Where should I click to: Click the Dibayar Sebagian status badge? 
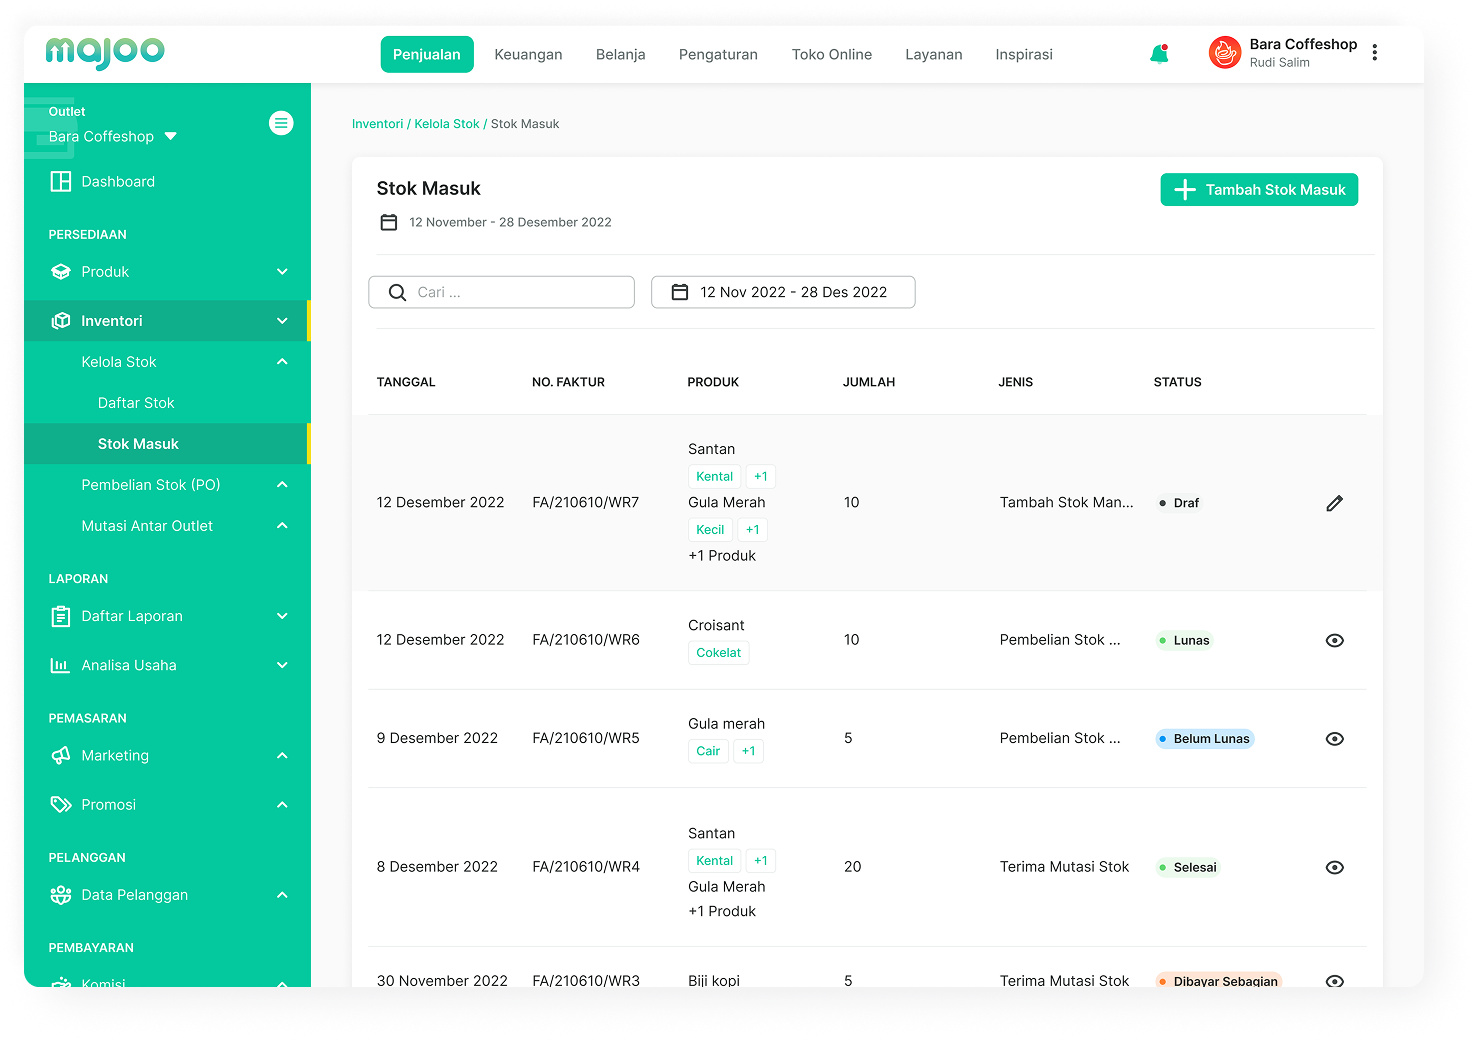(x=1218, y=981)
